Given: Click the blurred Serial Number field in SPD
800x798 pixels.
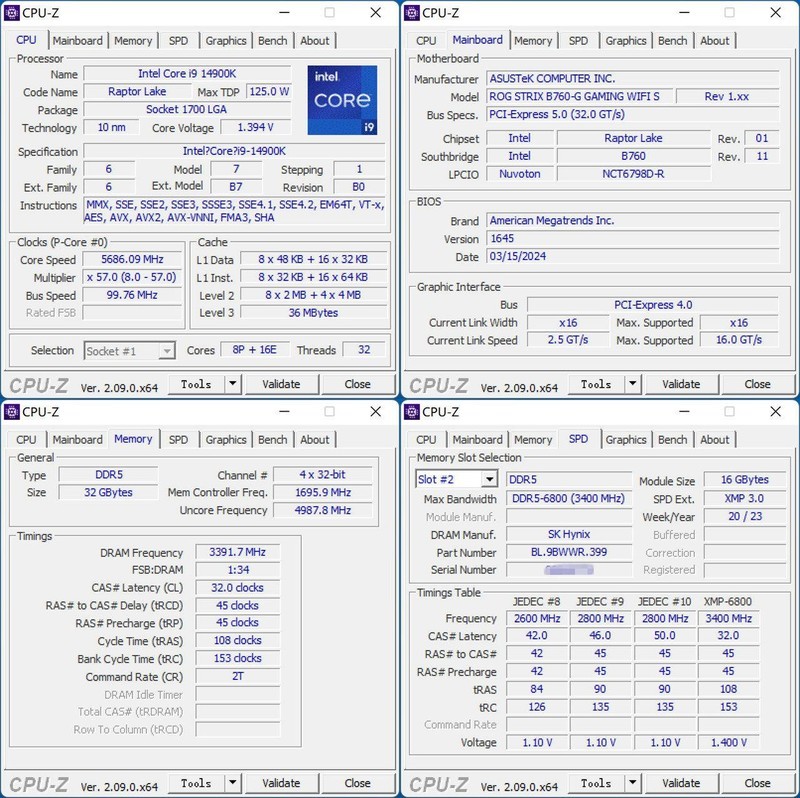Looking at the screenshot, I should coord(569,570).
